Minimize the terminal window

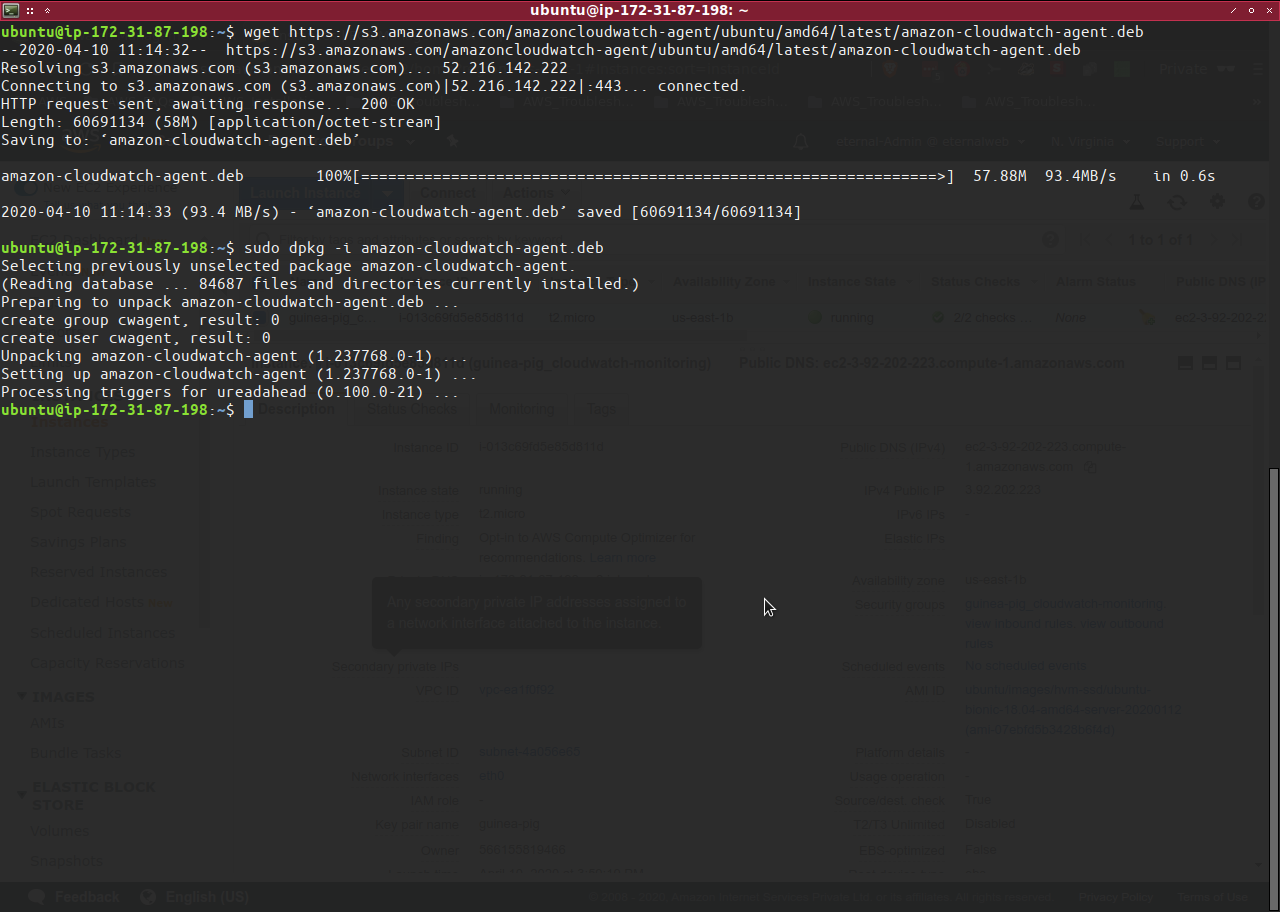1232,9
